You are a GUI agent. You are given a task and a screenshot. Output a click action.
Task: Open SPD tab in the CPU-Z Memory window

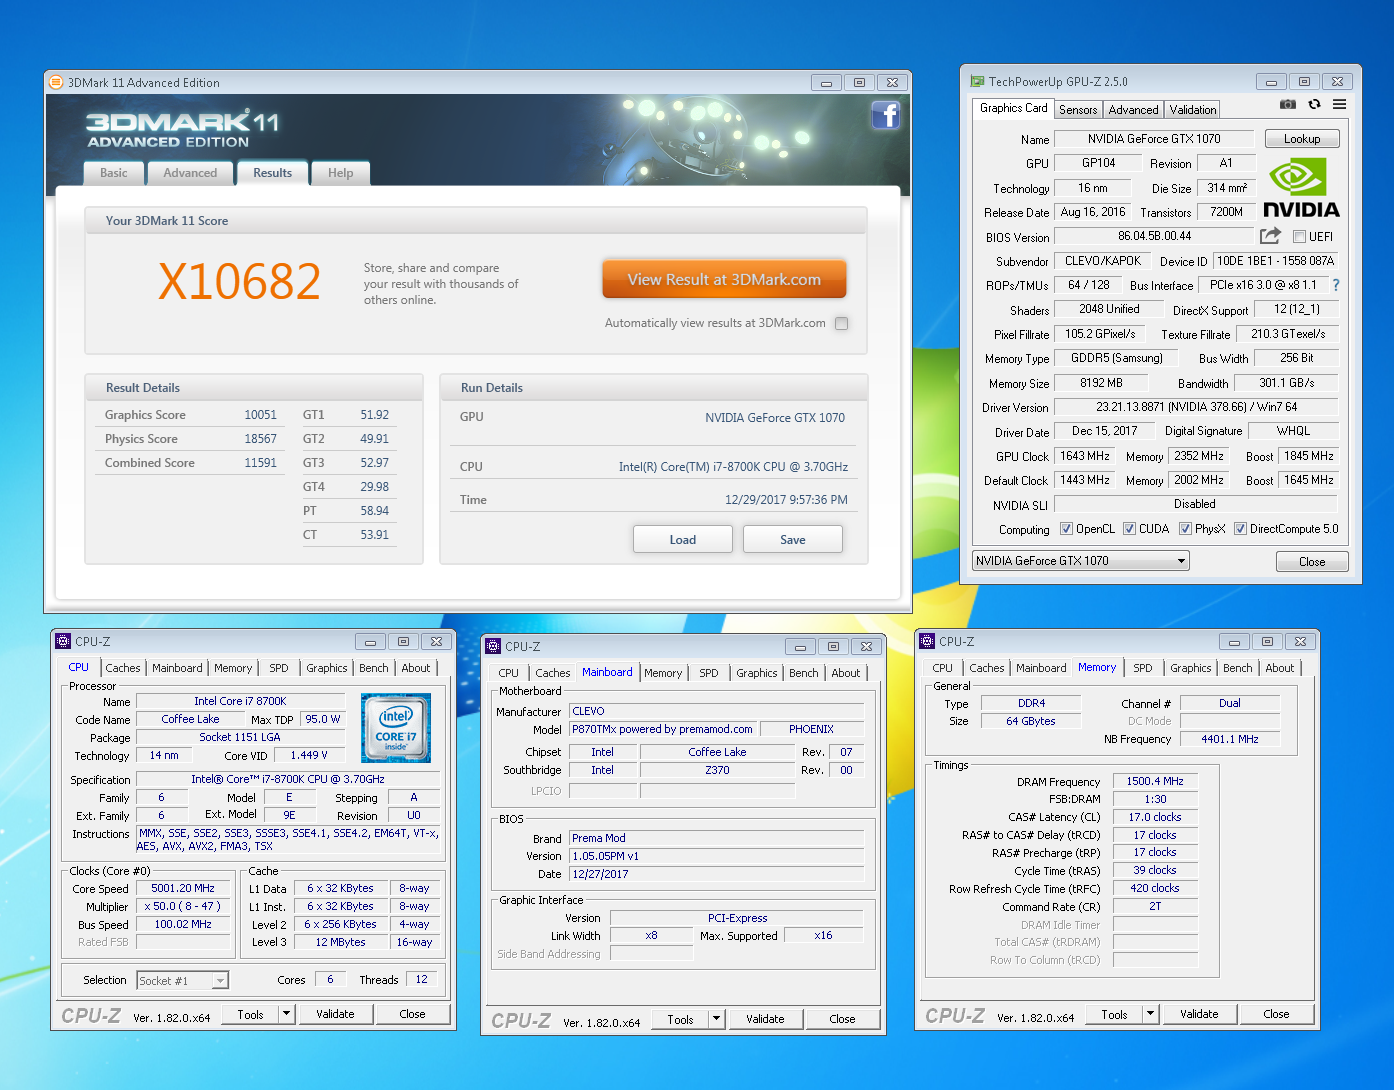[x=1143, y=668]
